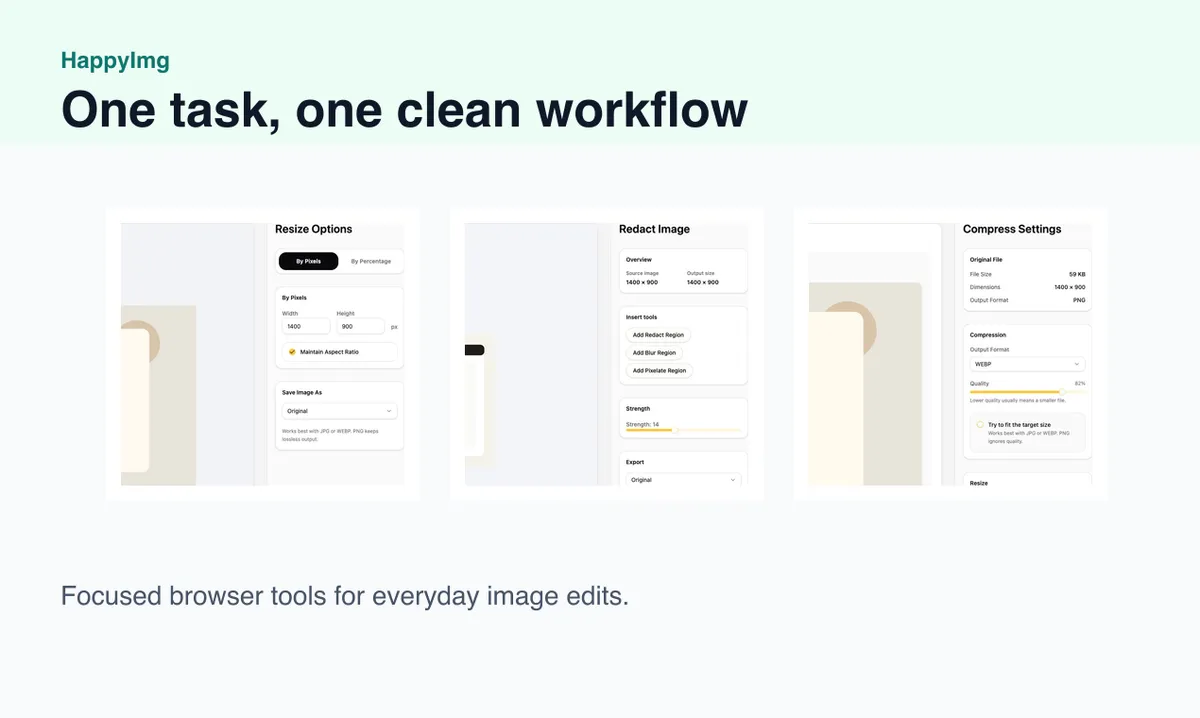The height and width of the screenshot is (718, 1200).
Task: Click the dark label in the Redact preview
Action: pos(475,350)
